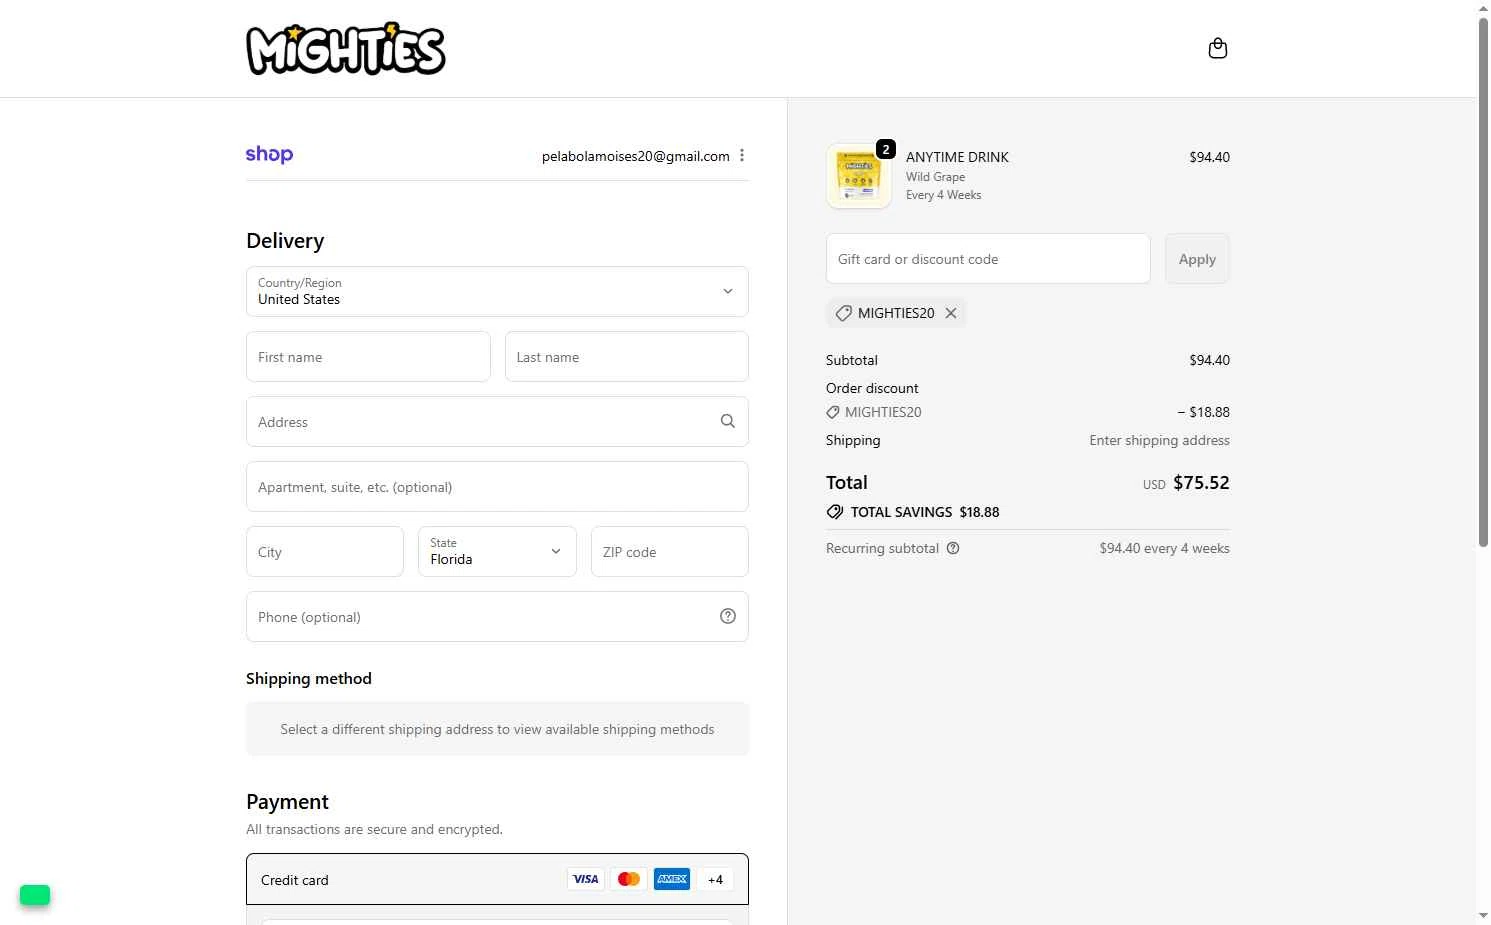
Task: Focus the gift card or discount code field
Action: tap(988, 259)
